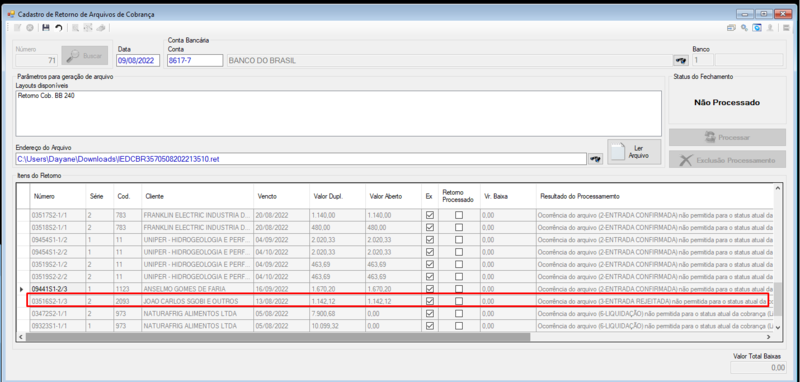This screenshot has width=800, height=382.
Task: Toggle the Ex checkbox in row 09323S1-1/1
Action: 430,326
